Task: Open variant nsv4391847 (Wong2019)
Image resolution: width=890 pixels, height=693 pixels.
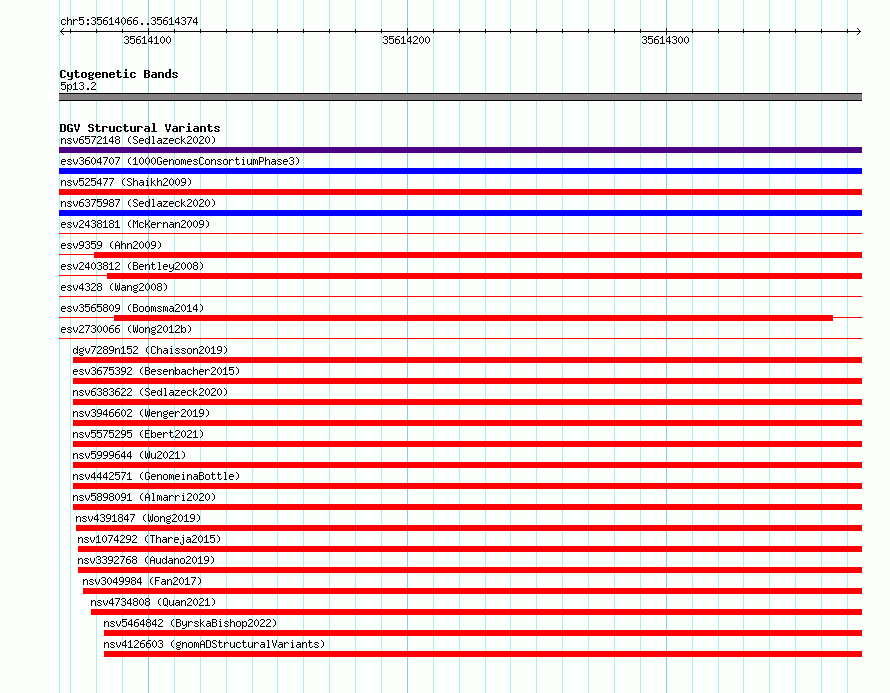Action: (138, 518)
